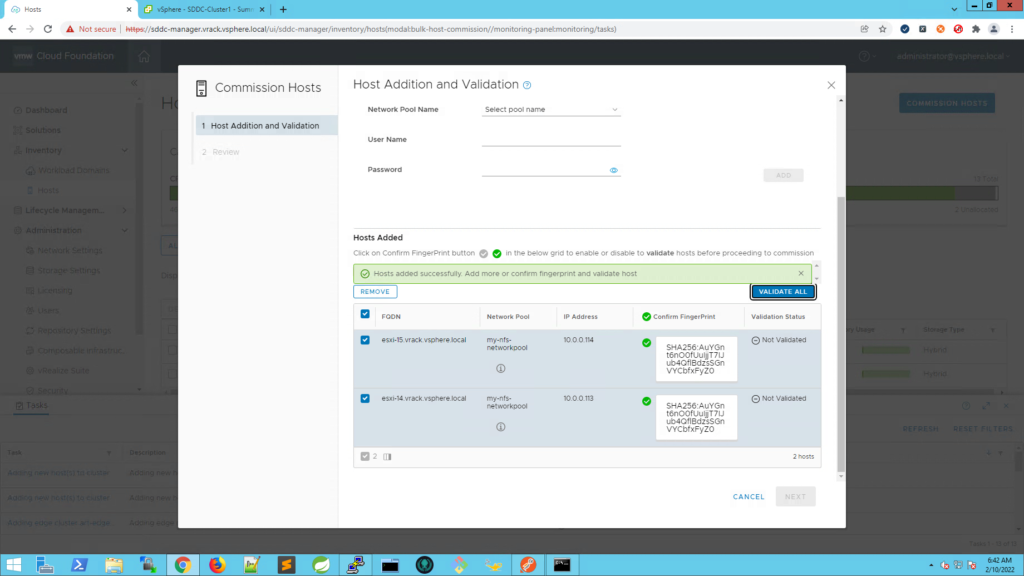
Task: Open the column toggle icon in grid footer
Action: tap(387, 457)
